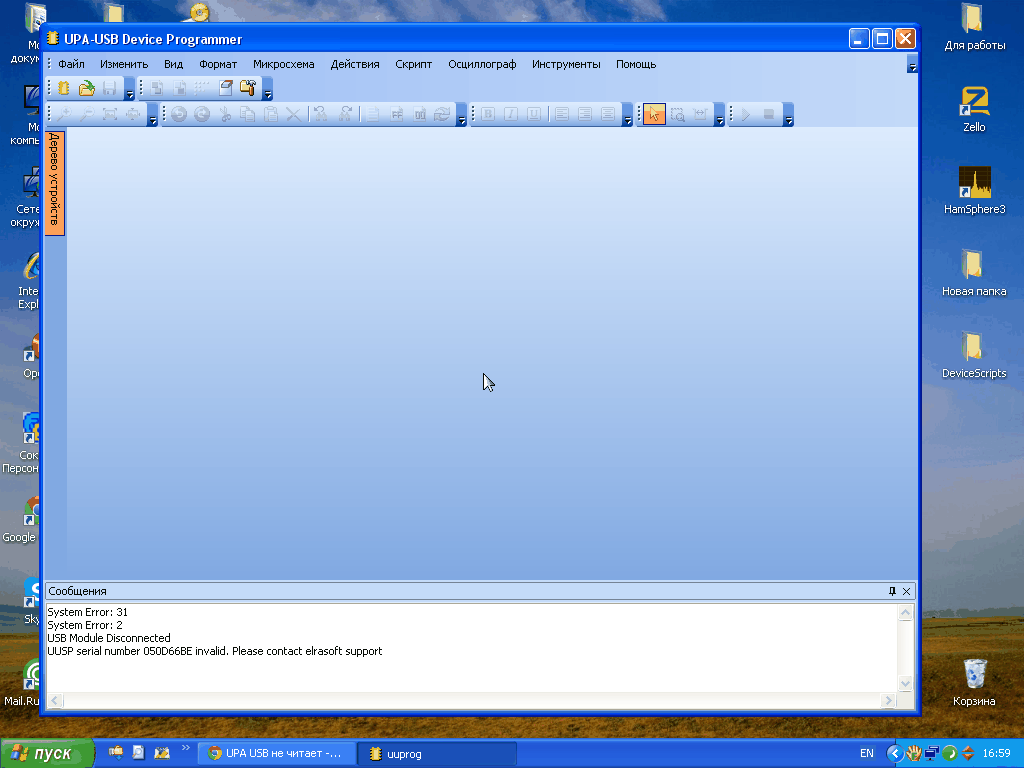Open the Осциллограф menu
Image resolution: width=1024 pixels, height=768 pixels.
click(482, 64)
